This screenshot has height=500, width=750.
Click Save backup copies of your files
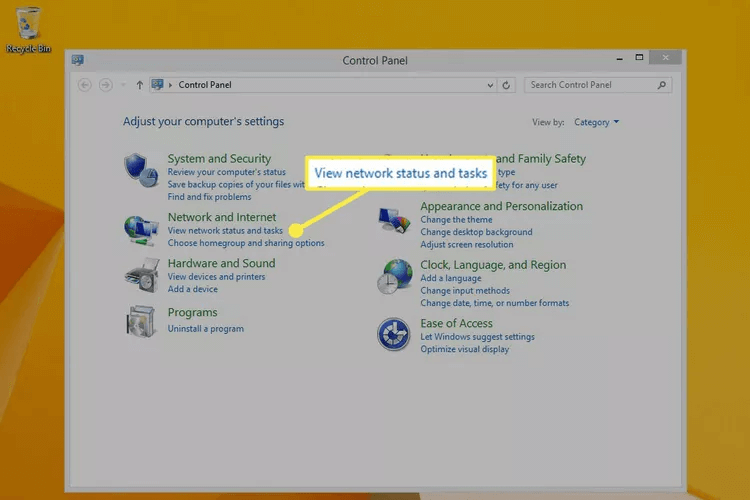[236, 184]
